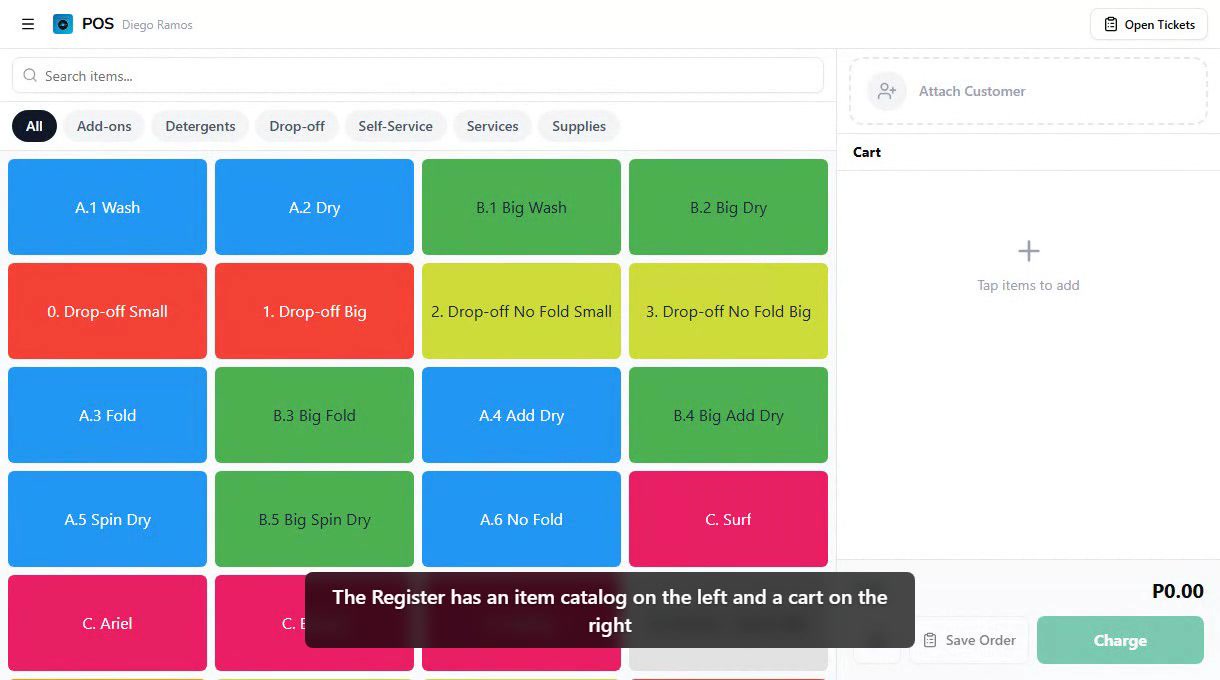Select the pink C. Surf item tile
Image resolution: width=1220 pixels, height=680 pixels.
click(x=728, y=519)
